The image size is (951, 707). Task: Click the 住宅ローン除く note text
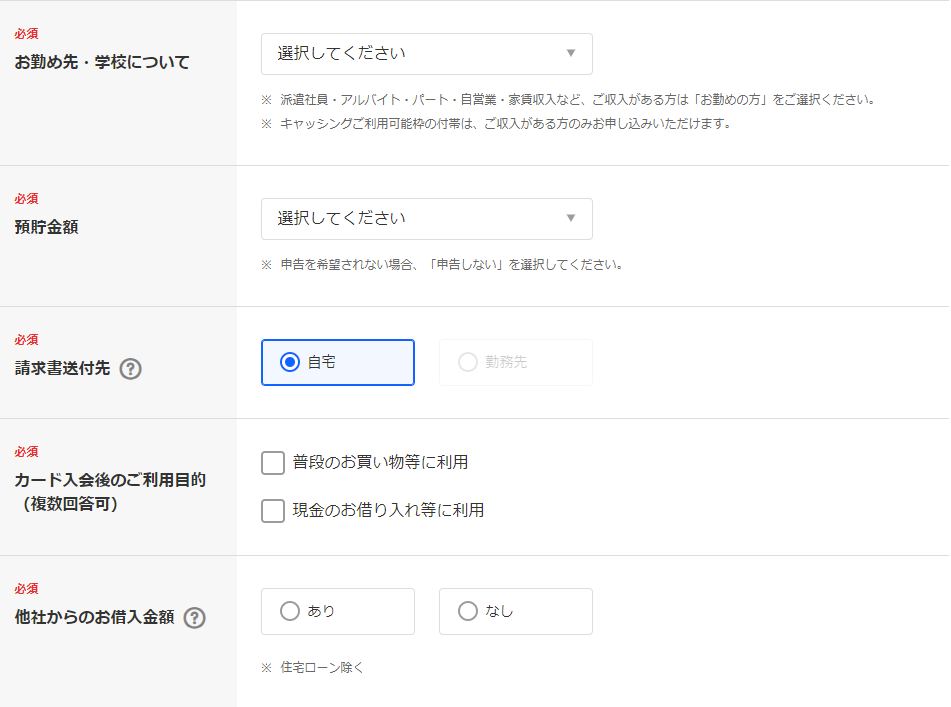321,668
